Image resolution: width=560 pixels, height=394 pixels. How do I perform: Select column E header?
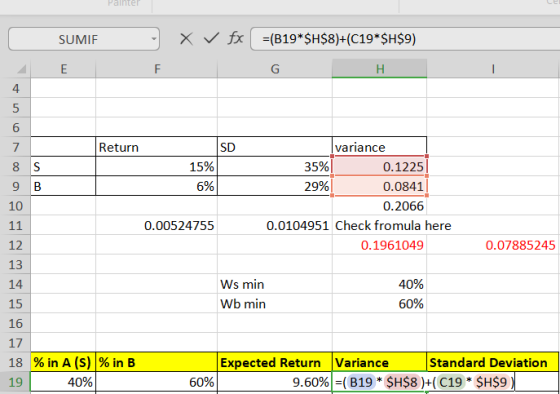coord(63,69)
